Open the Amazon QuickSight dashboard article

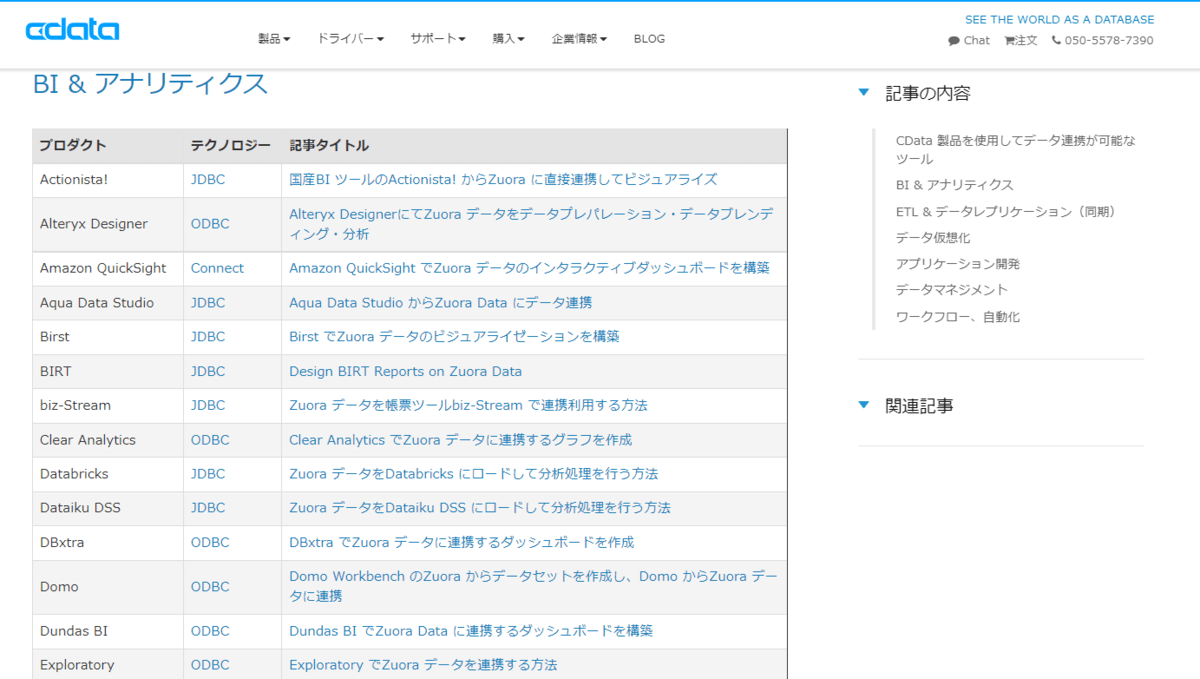[529, 268]
